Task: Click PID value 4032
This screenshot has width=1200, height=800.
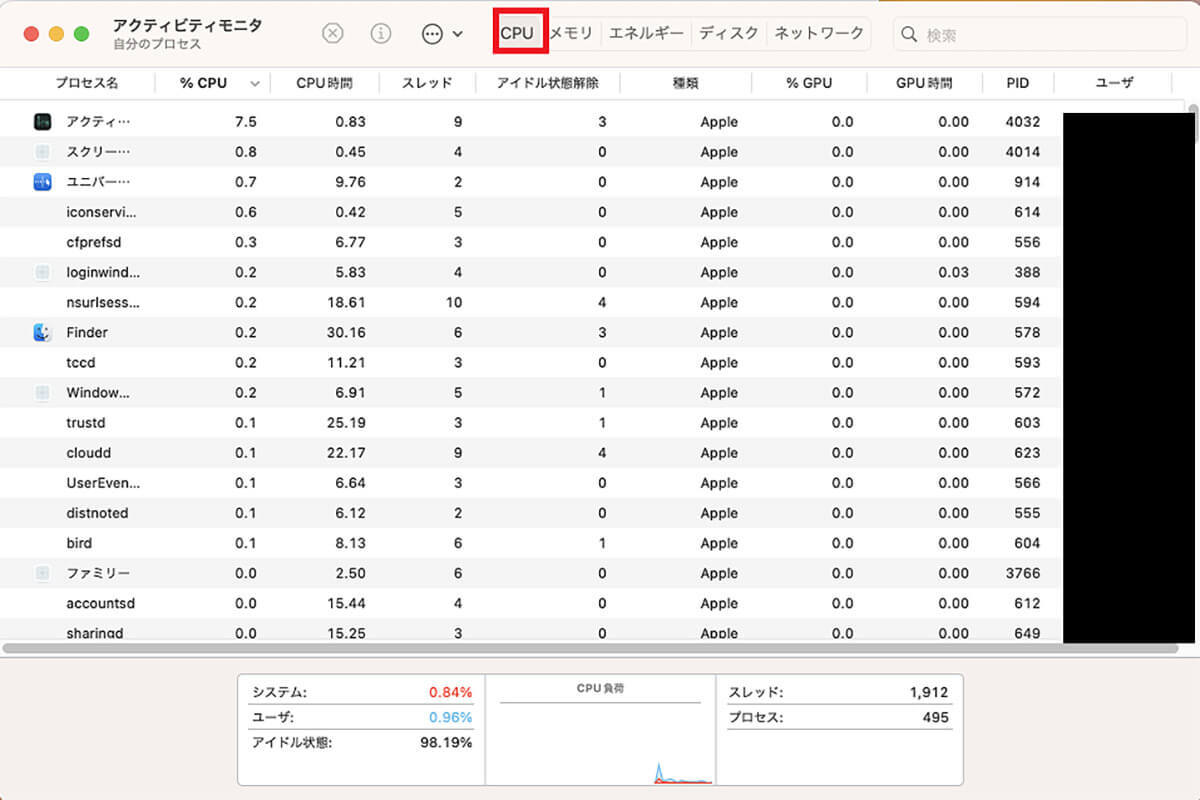Action: [1022, 122]
